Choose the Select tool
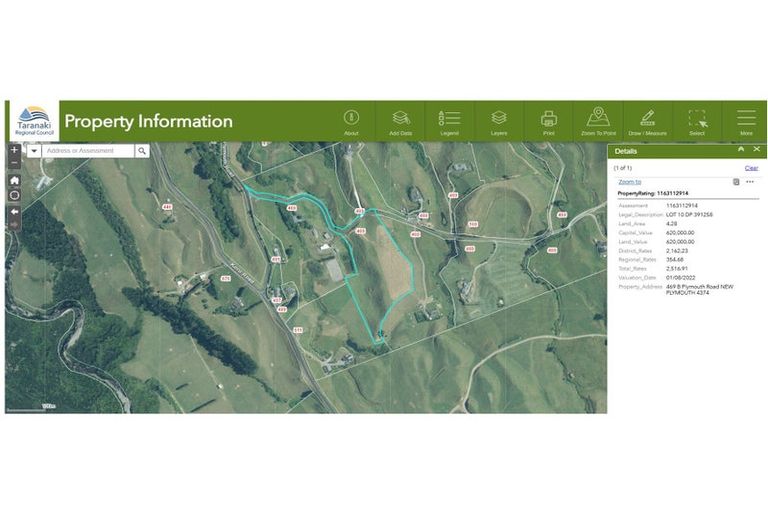This screenshot has width=768, height=512. 697,120
